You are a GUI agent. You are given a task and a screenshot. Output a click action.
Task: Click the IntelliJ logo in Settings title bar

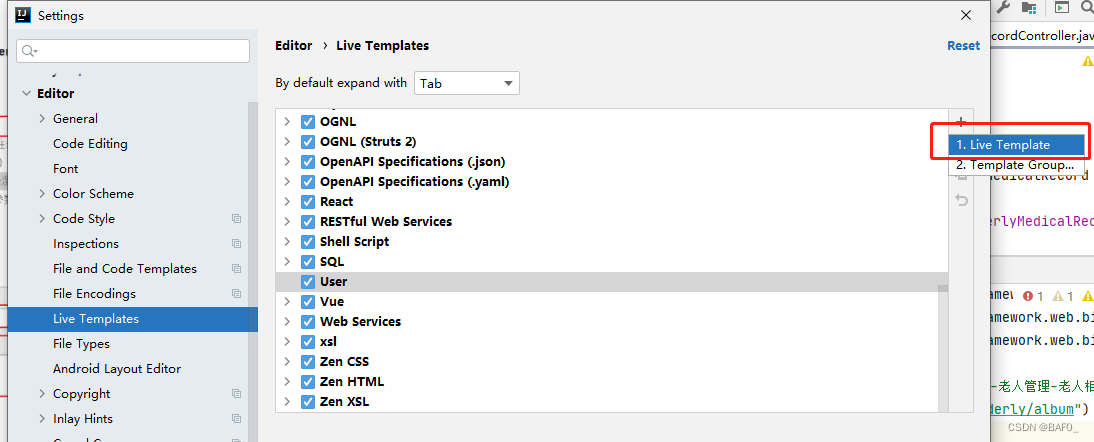pos(22,15)
